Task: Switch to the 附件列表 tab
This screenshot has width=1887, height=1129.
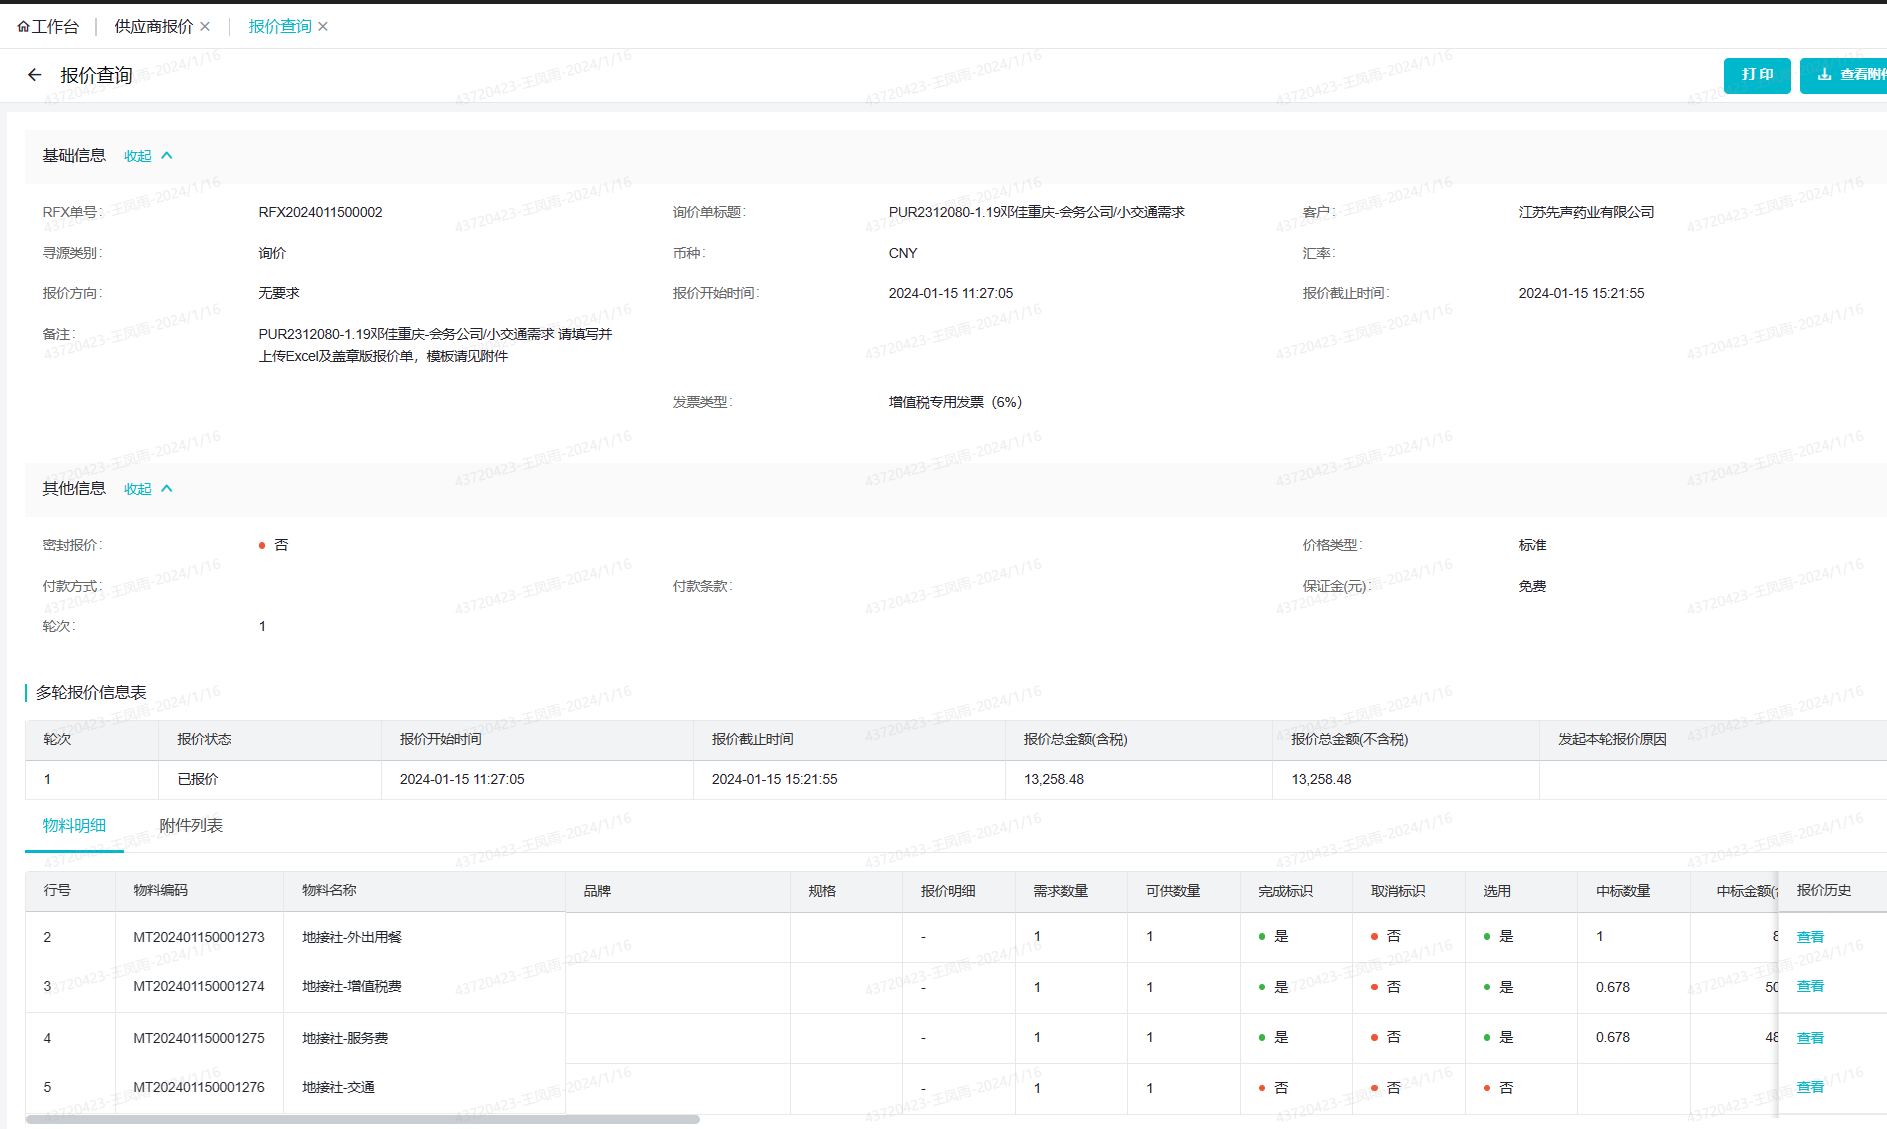Action: click(191, 826)
